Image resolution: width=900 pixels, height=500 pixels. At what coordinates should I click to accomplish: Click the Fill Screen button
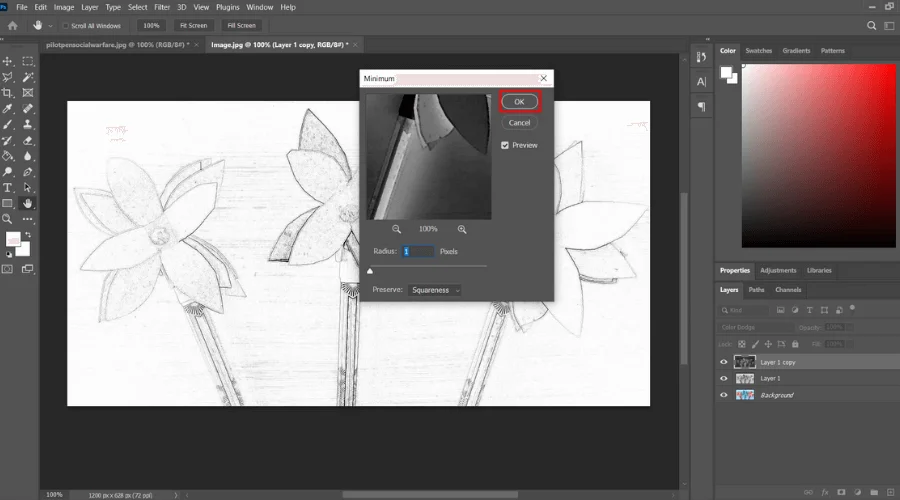[242, 26]
